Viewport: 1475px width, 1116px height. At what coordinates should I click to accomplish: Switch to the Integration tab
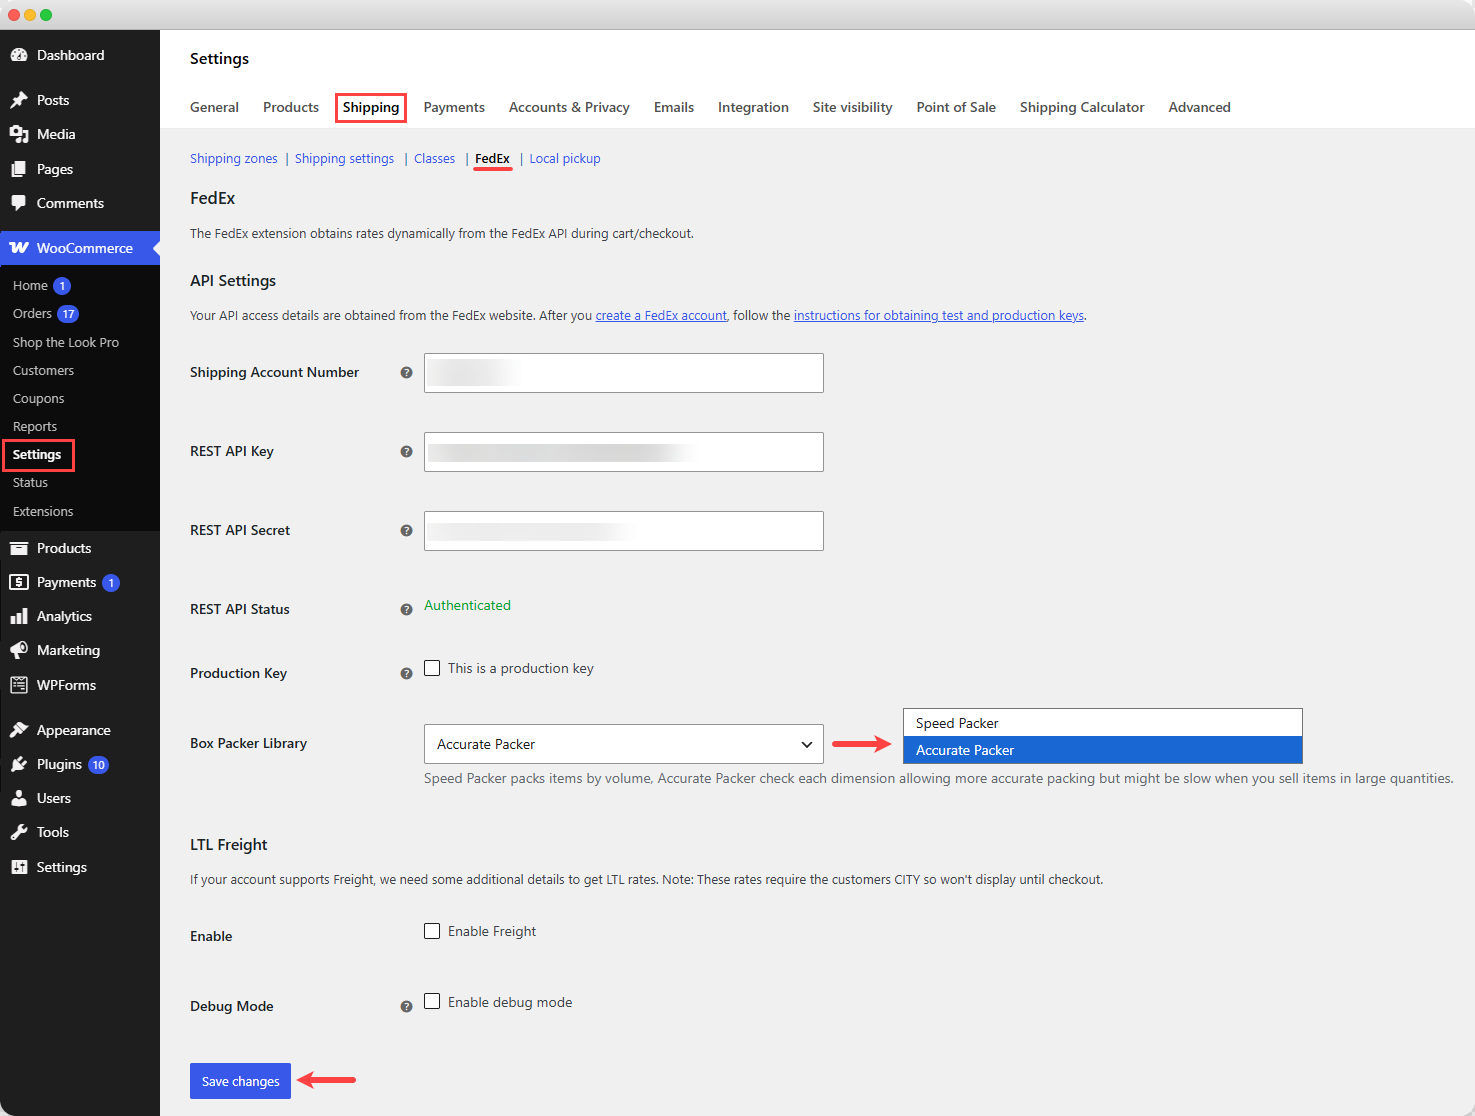tap(753, 107)
